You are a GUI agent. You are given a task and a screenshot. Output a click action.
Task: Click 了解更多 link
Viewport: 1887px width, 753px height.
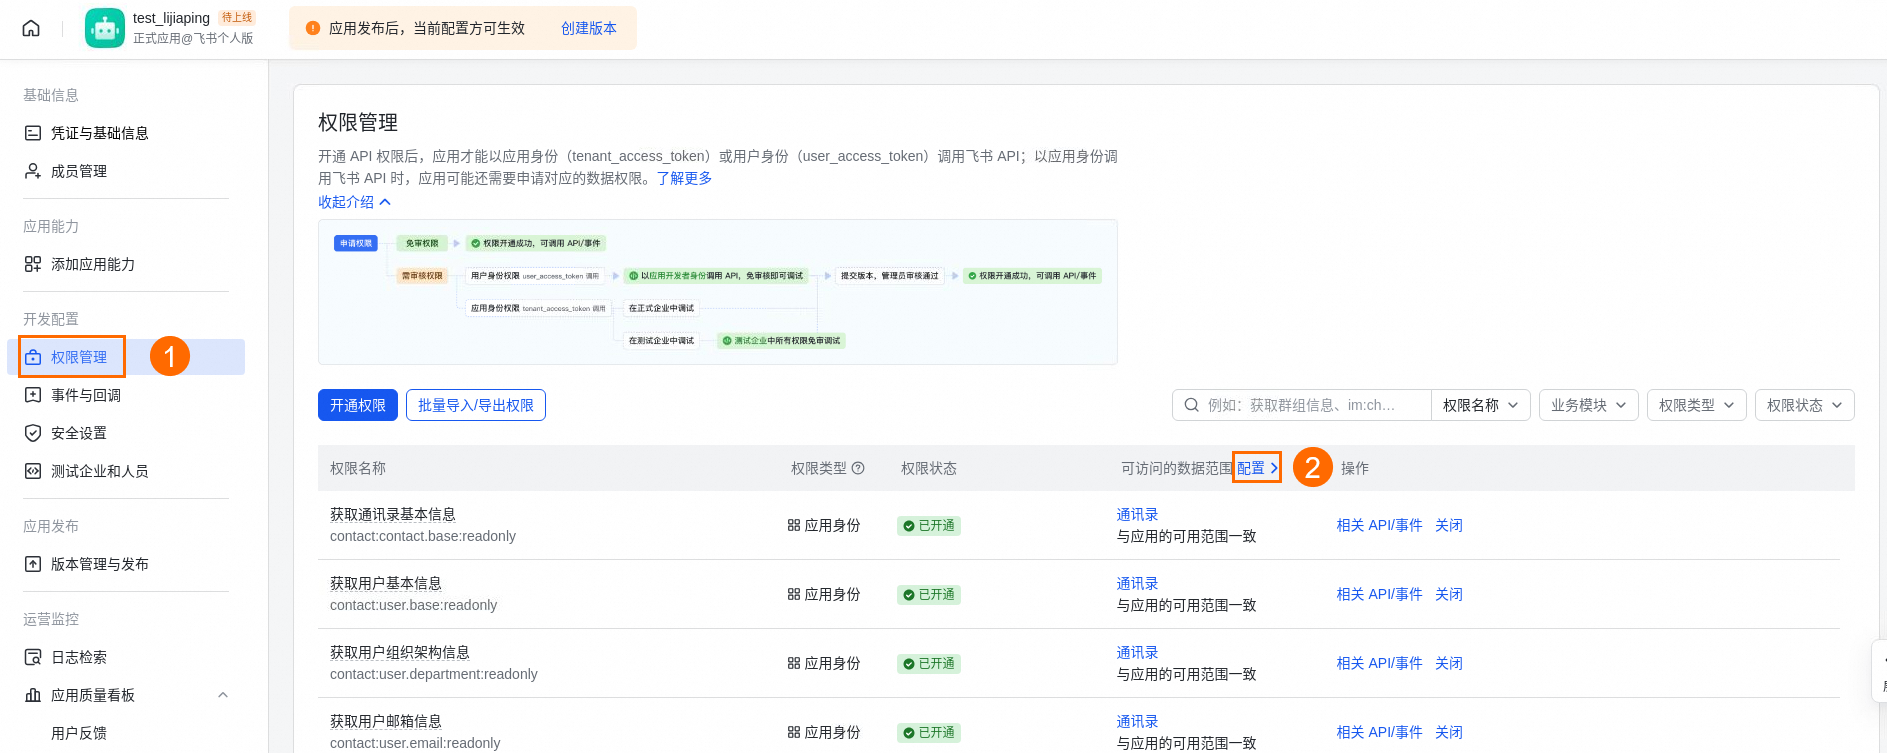pos(684,178)
